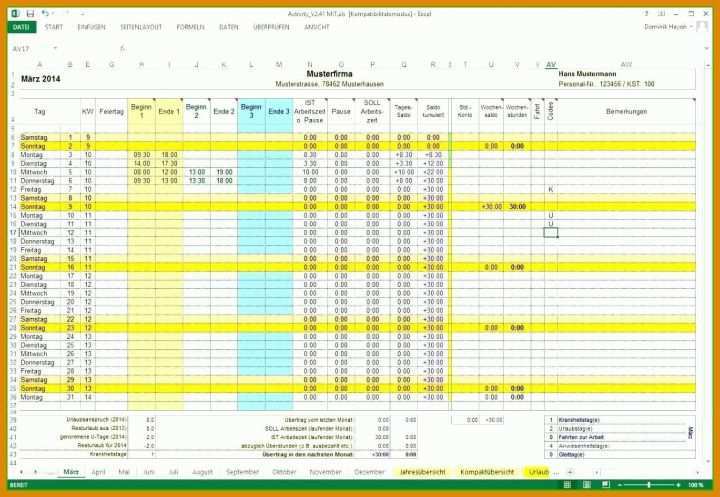The width and height of the screenshot is (720, 497).
Task: Select row header 17
Action: point(13,233)
